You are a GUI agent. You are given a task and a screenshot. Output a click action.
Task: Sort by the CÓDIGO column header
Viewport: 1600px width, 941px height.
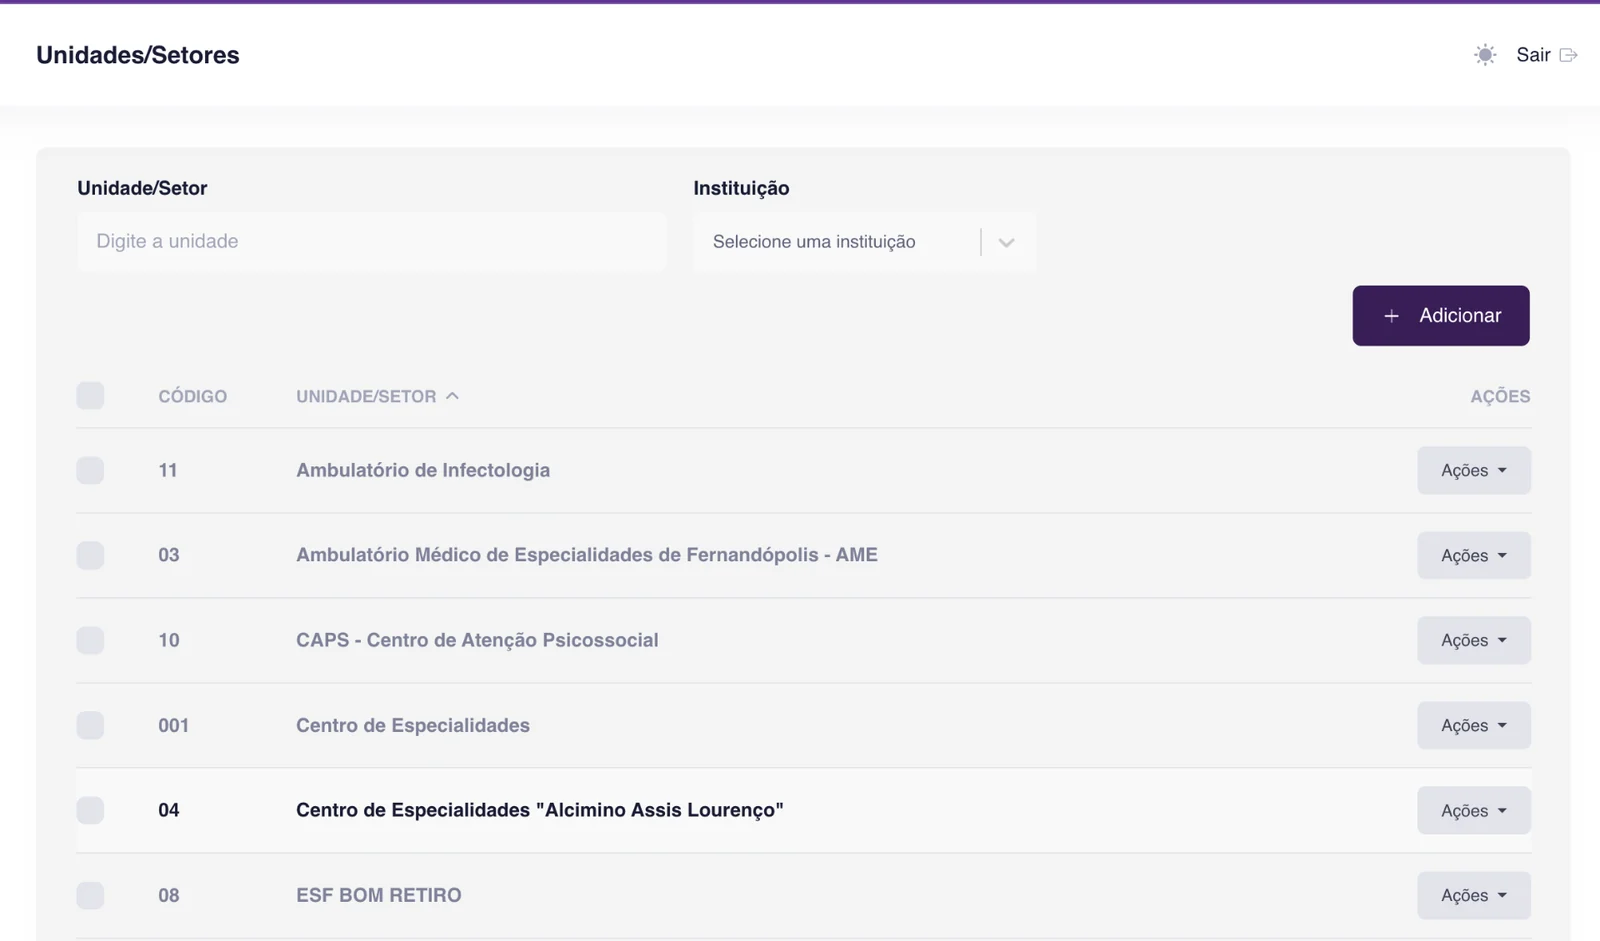pos(192,396)
